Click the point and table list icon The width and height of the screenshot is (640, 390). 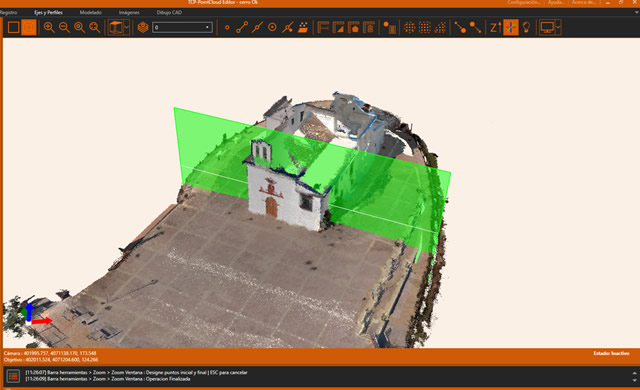(389, 27)
